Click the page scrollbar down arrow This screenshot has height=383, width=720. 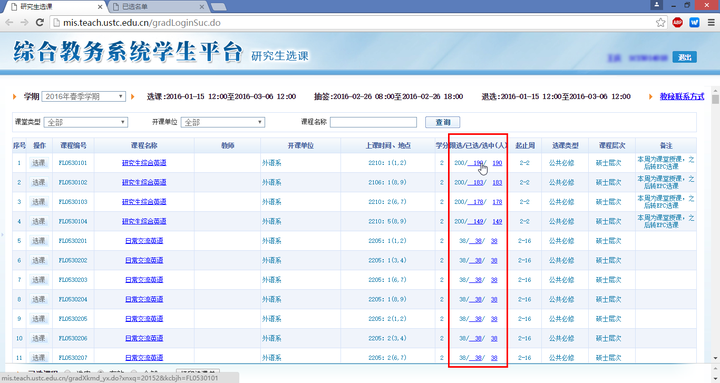715,358
